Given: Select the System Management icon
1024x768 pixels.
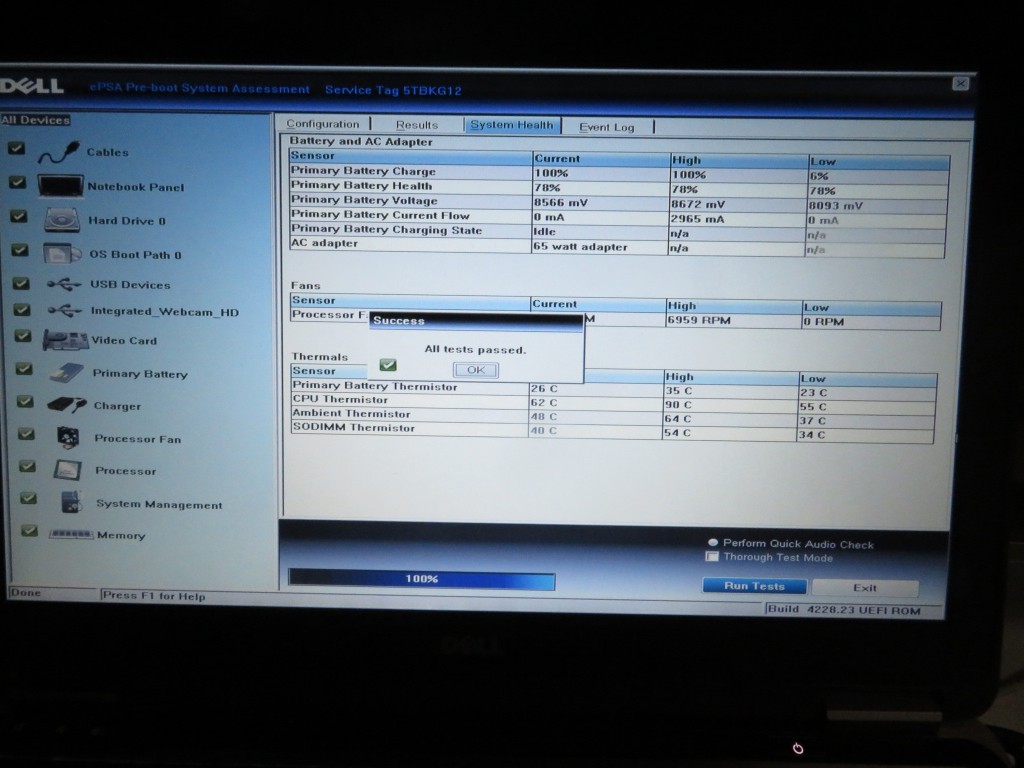Looking at the screenshot, I should click(71, 502).
